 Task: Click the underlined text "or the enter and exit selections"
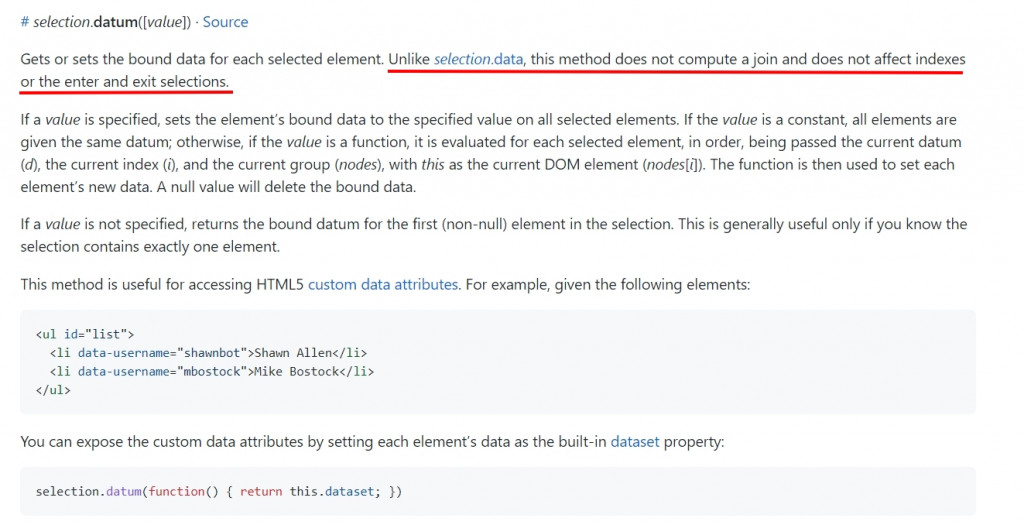125,82
